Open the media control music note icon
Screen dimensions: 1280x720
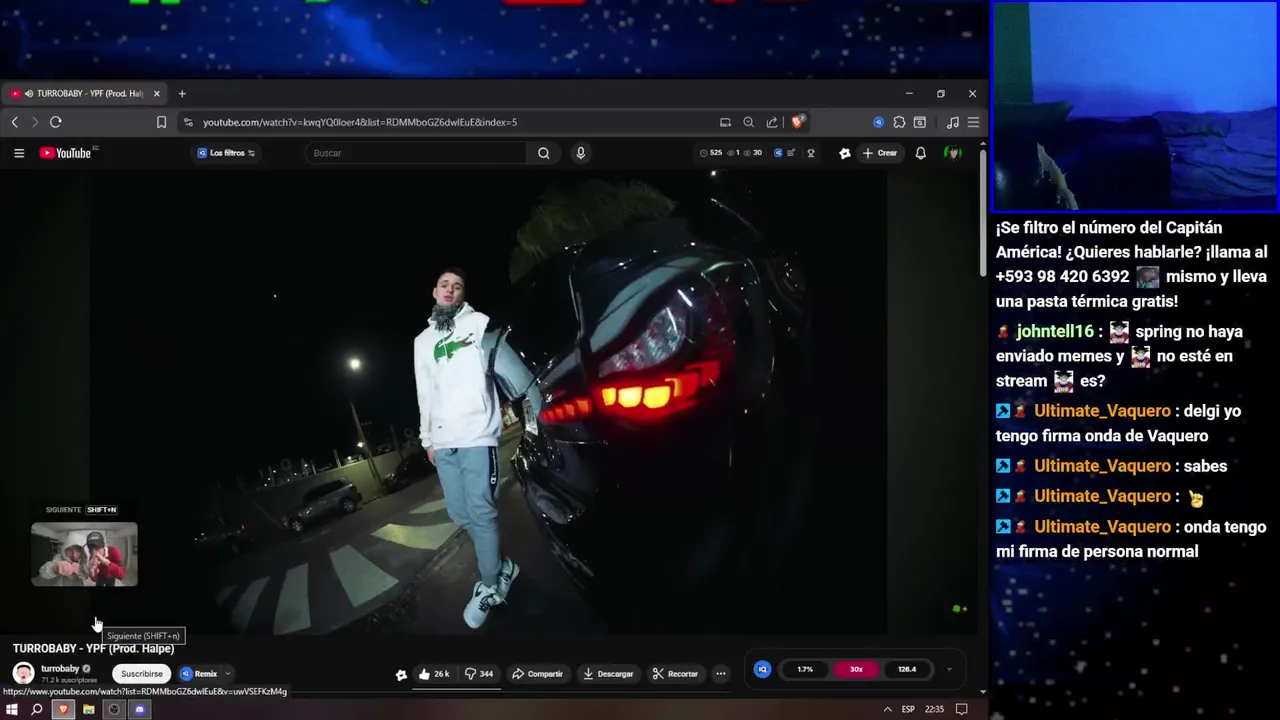(x=952, y=122)
